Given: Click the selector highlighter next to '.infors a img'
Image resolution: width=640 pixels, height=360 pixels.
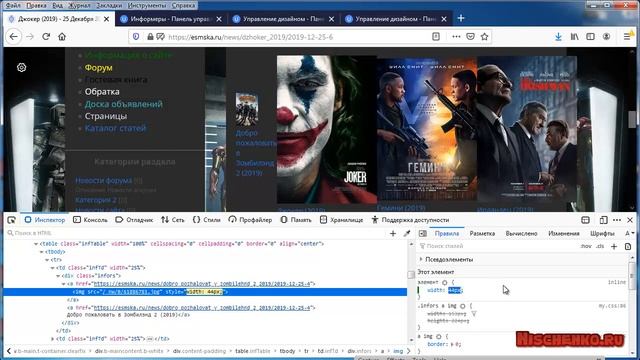Looking at the screenshot, I should coord(462,306).
